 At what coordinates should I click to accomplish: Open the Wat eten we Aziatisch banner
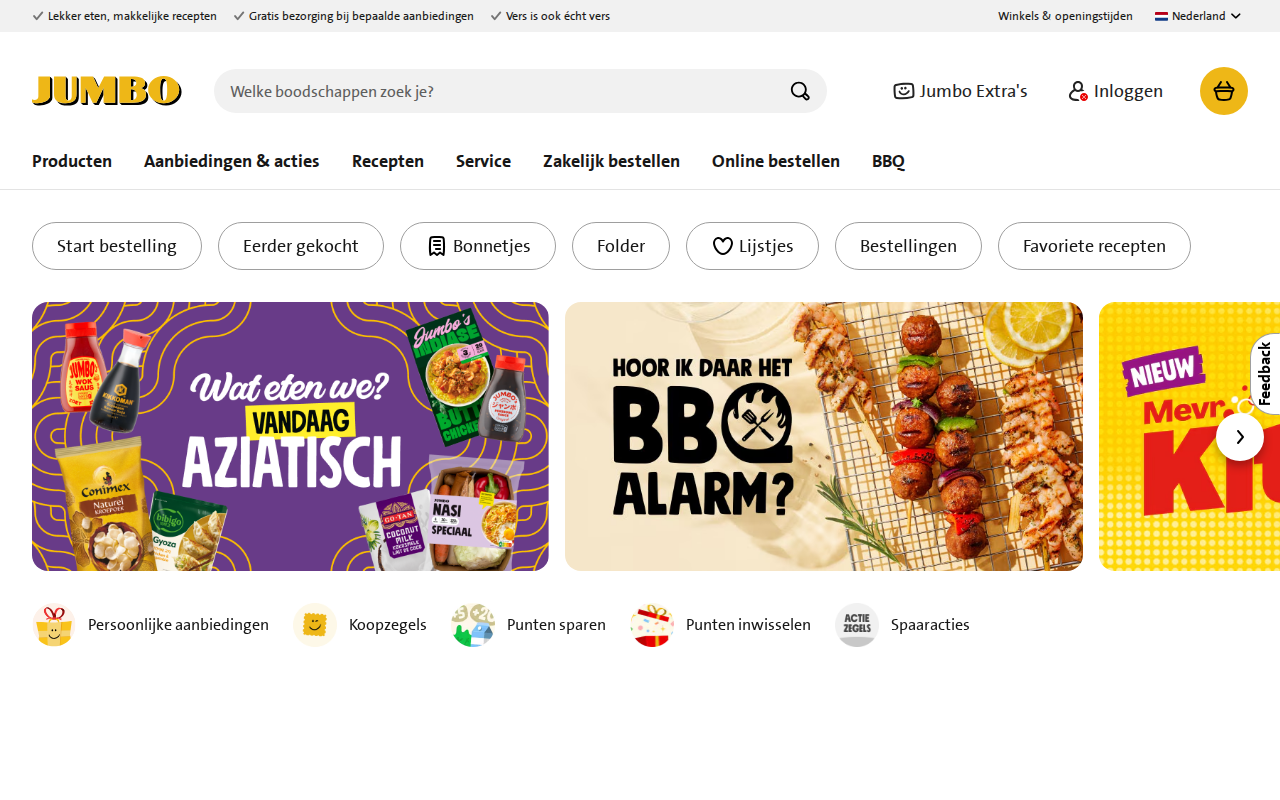(290, 436)
